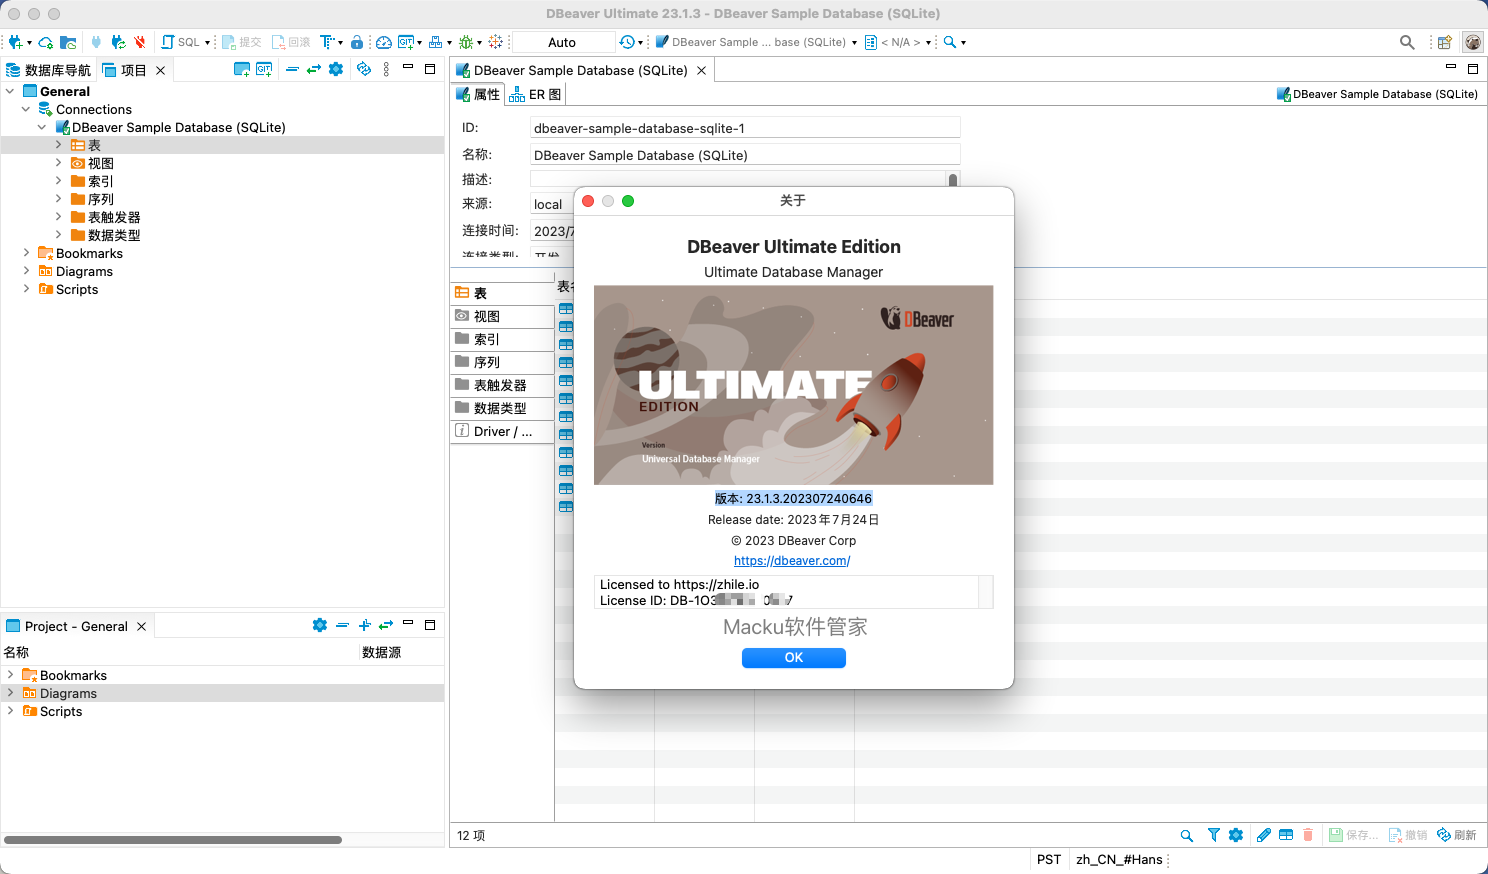1488x874 pixels.
Task: Select Scripts in the navigator tree
Action: [x=68, y=289]
